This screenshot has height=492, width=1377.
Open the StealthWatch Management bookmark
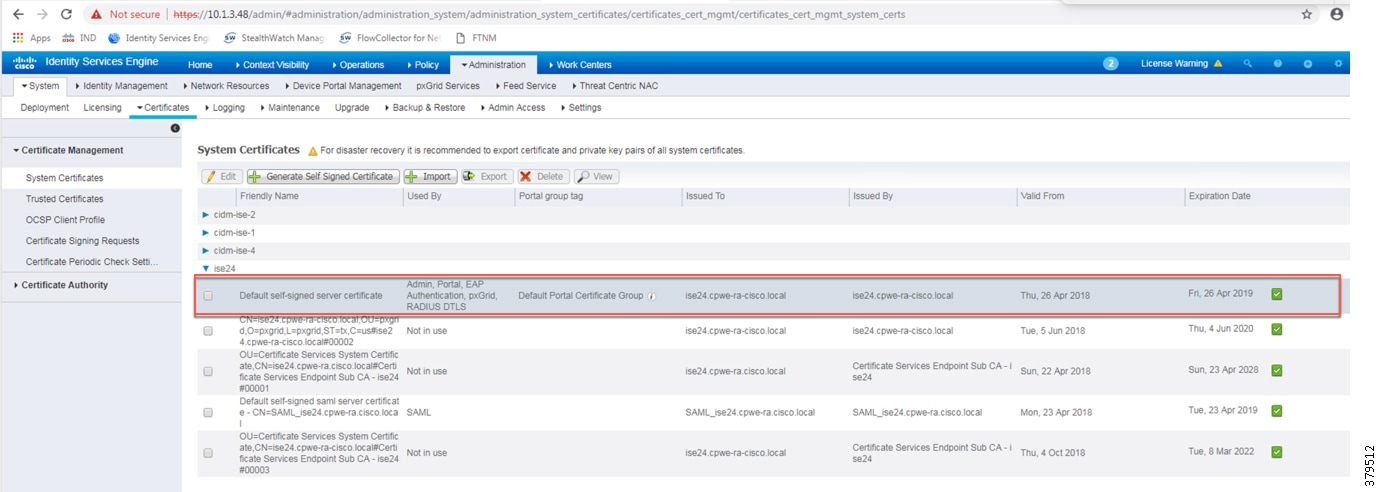click(x=275, y=38)
